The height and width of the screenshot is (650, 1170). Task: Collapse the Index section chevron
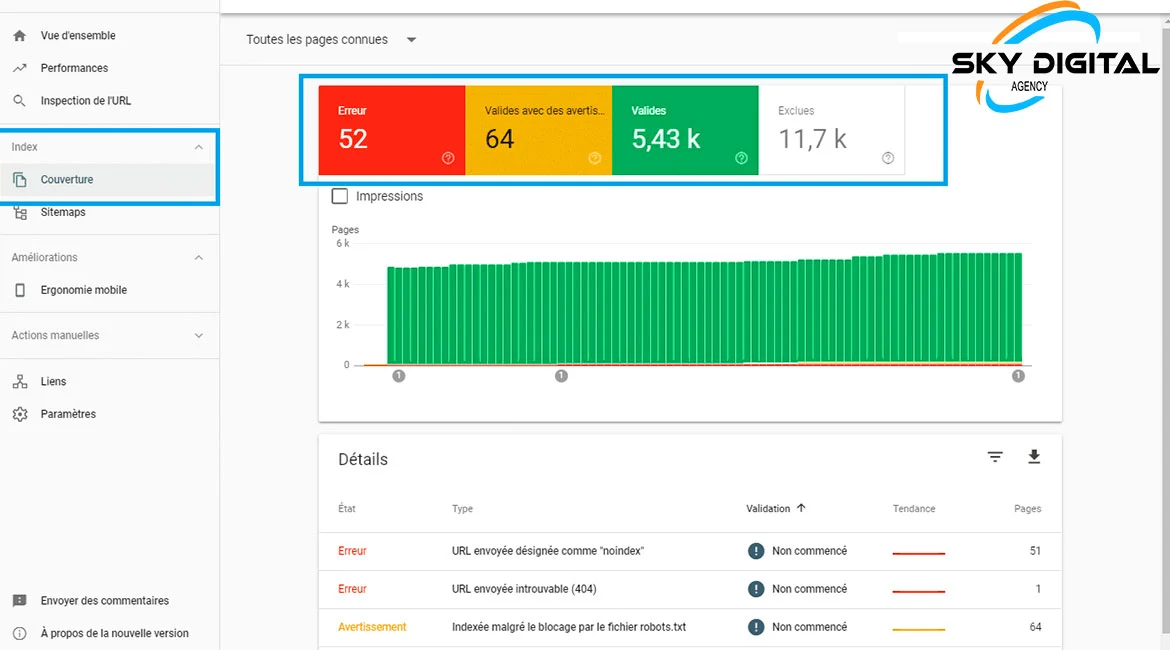click(x=198, y=147)
